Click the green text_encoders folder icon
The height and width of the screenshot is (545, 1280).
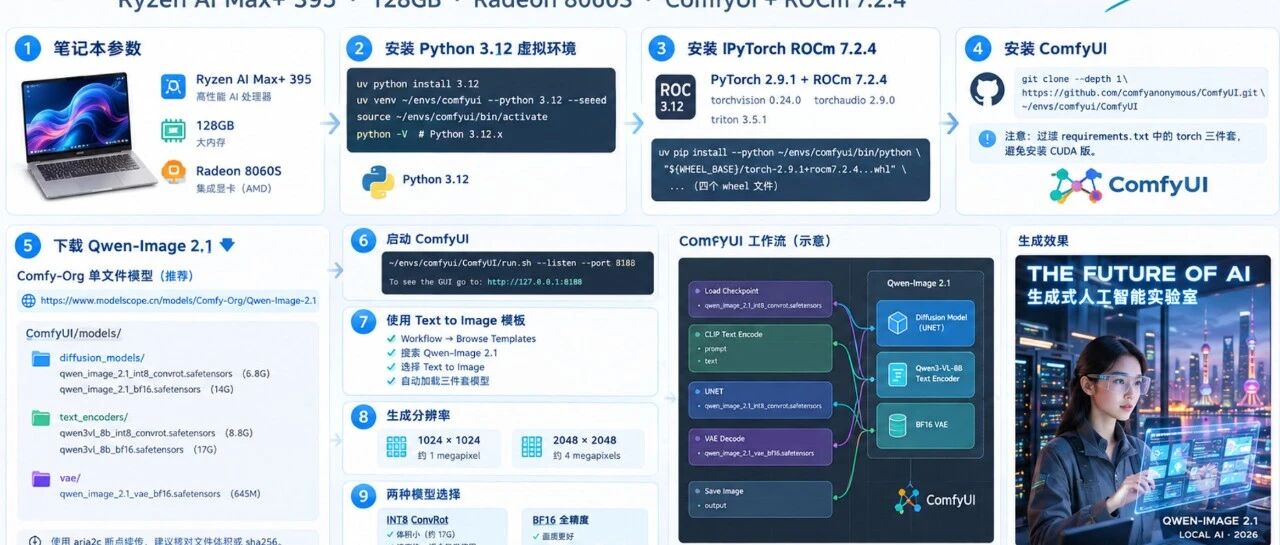click(41, 418)
